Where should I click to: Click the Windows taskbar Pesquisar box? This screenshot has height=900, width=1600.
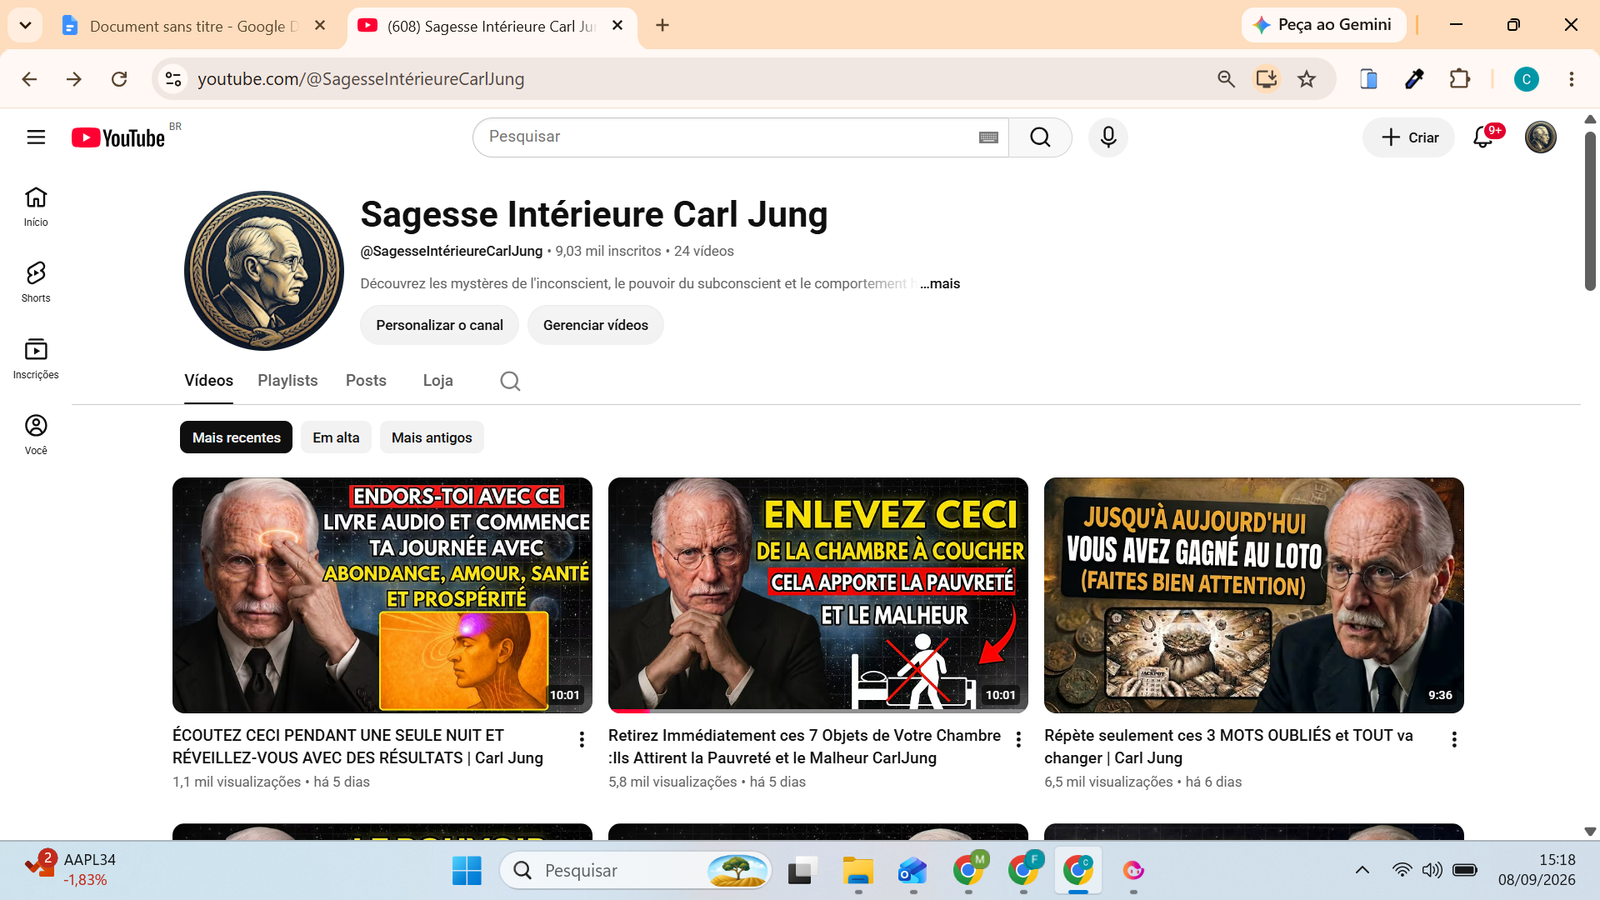click(636, 870)
